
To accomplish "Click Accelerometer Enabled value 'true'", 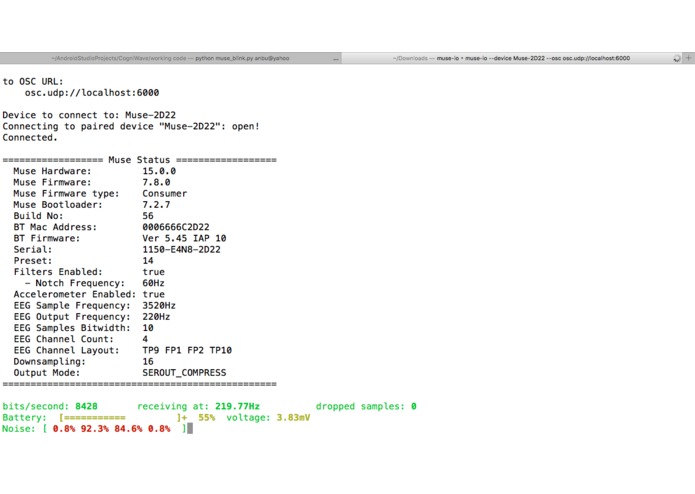I will [x=153, y=294].
